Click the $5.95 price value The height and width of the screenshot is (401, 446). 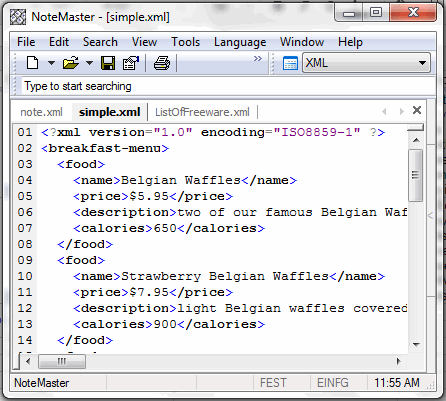149,196
